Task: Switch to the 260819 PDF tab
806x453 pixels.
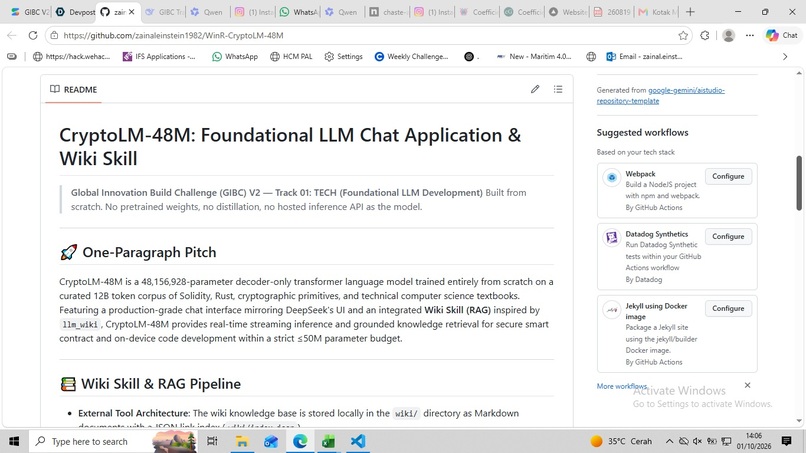Action: (x=612, y=12)
